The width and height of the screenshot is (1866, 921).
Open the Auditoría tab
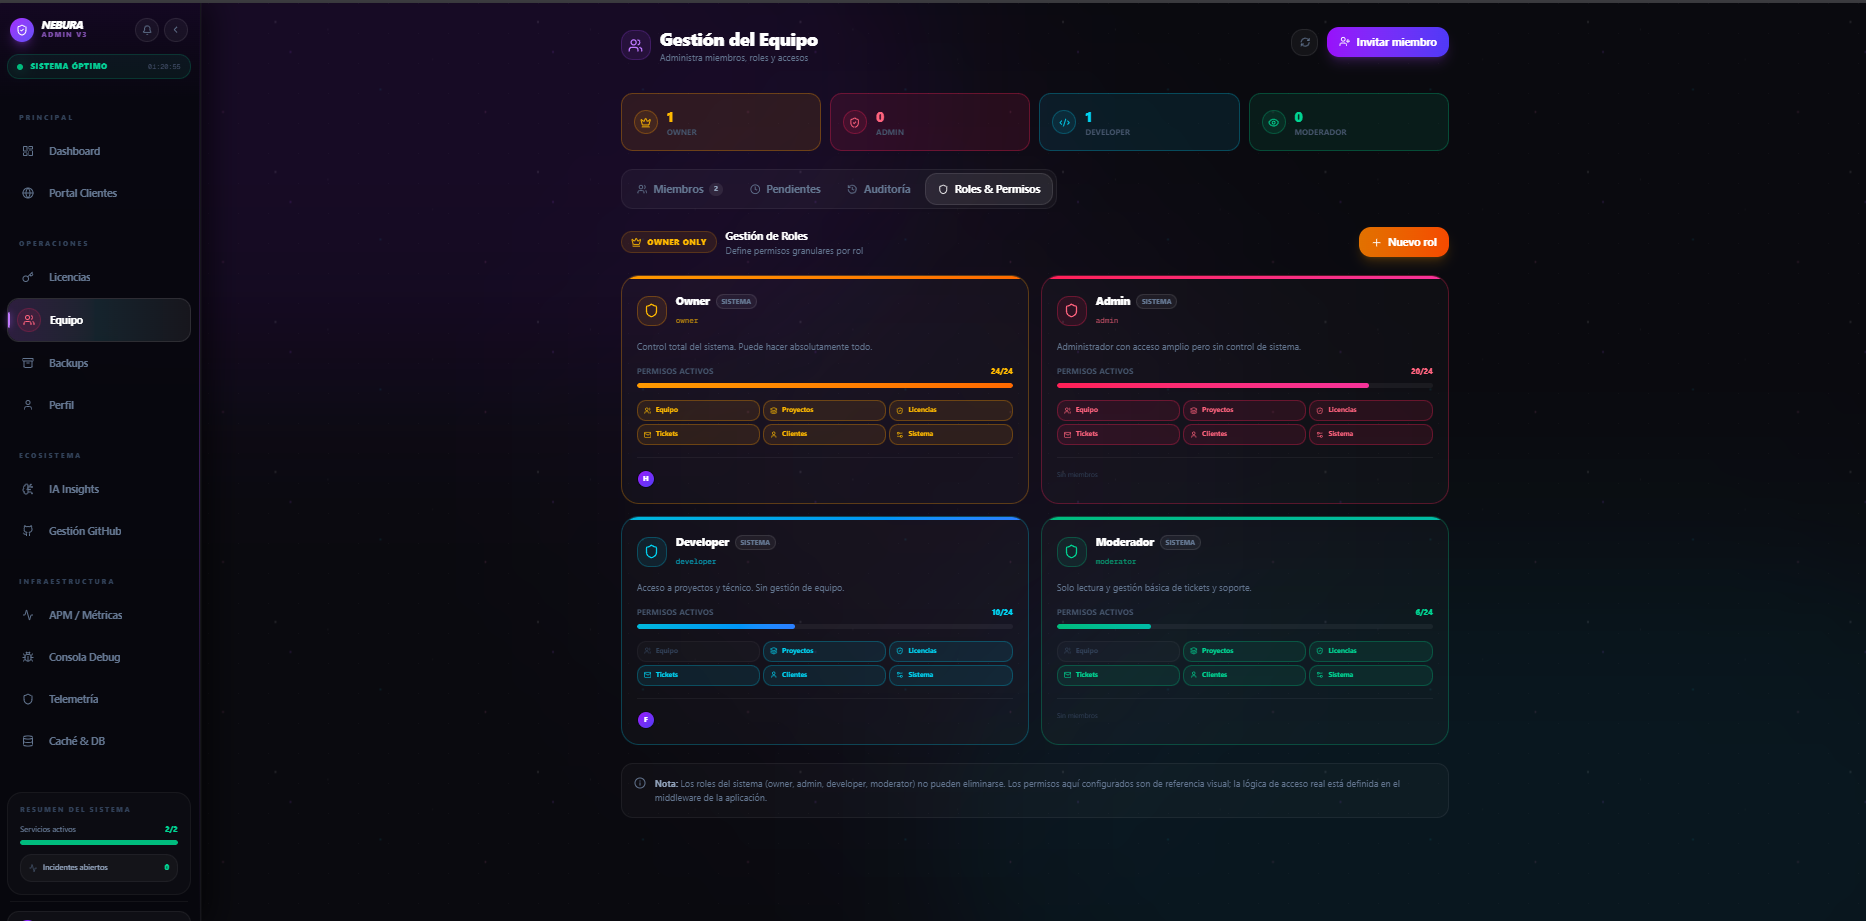(x=879, y=189)
